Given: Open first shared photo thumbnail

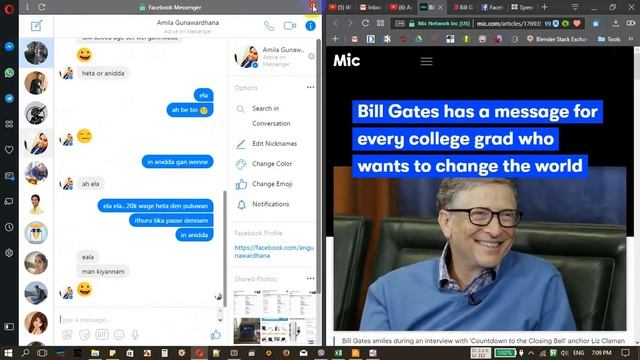Looking at the screenshot, I should coord(247,302).
